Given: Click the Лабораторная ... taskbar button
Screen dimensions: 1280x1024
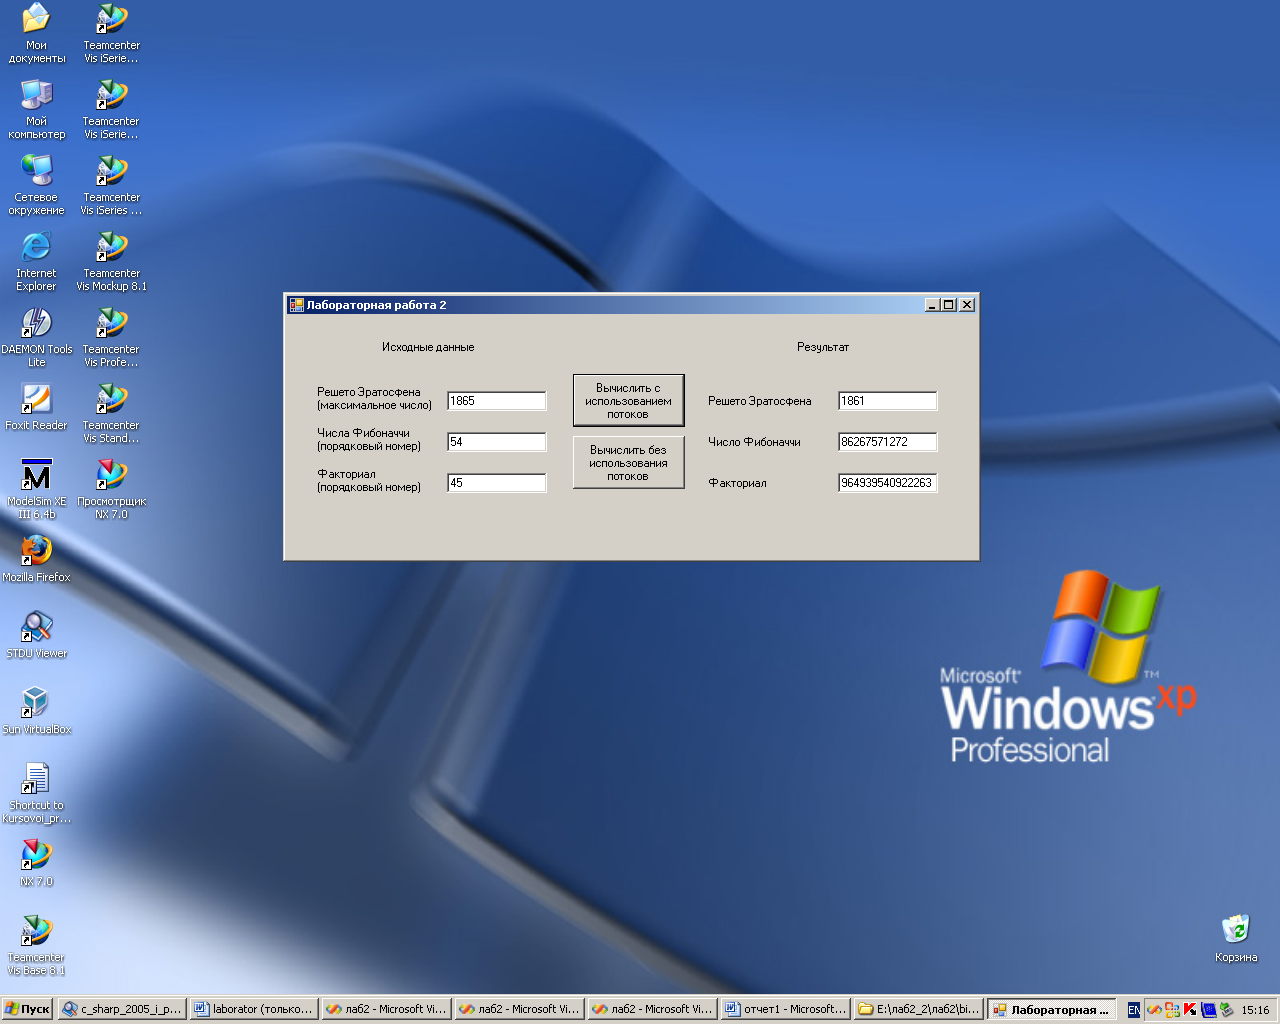Looking at the screenshot, I should pos(1051,1010).
